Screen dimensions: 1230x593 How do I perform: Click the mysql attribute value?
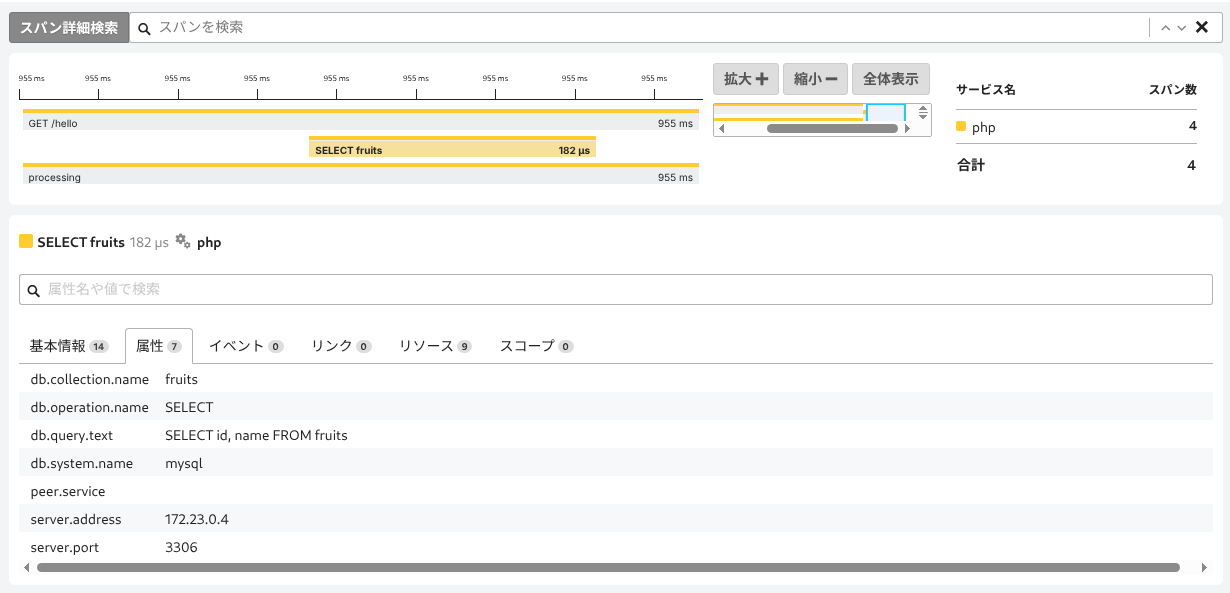pyautogui.click(x=184, y=464)
